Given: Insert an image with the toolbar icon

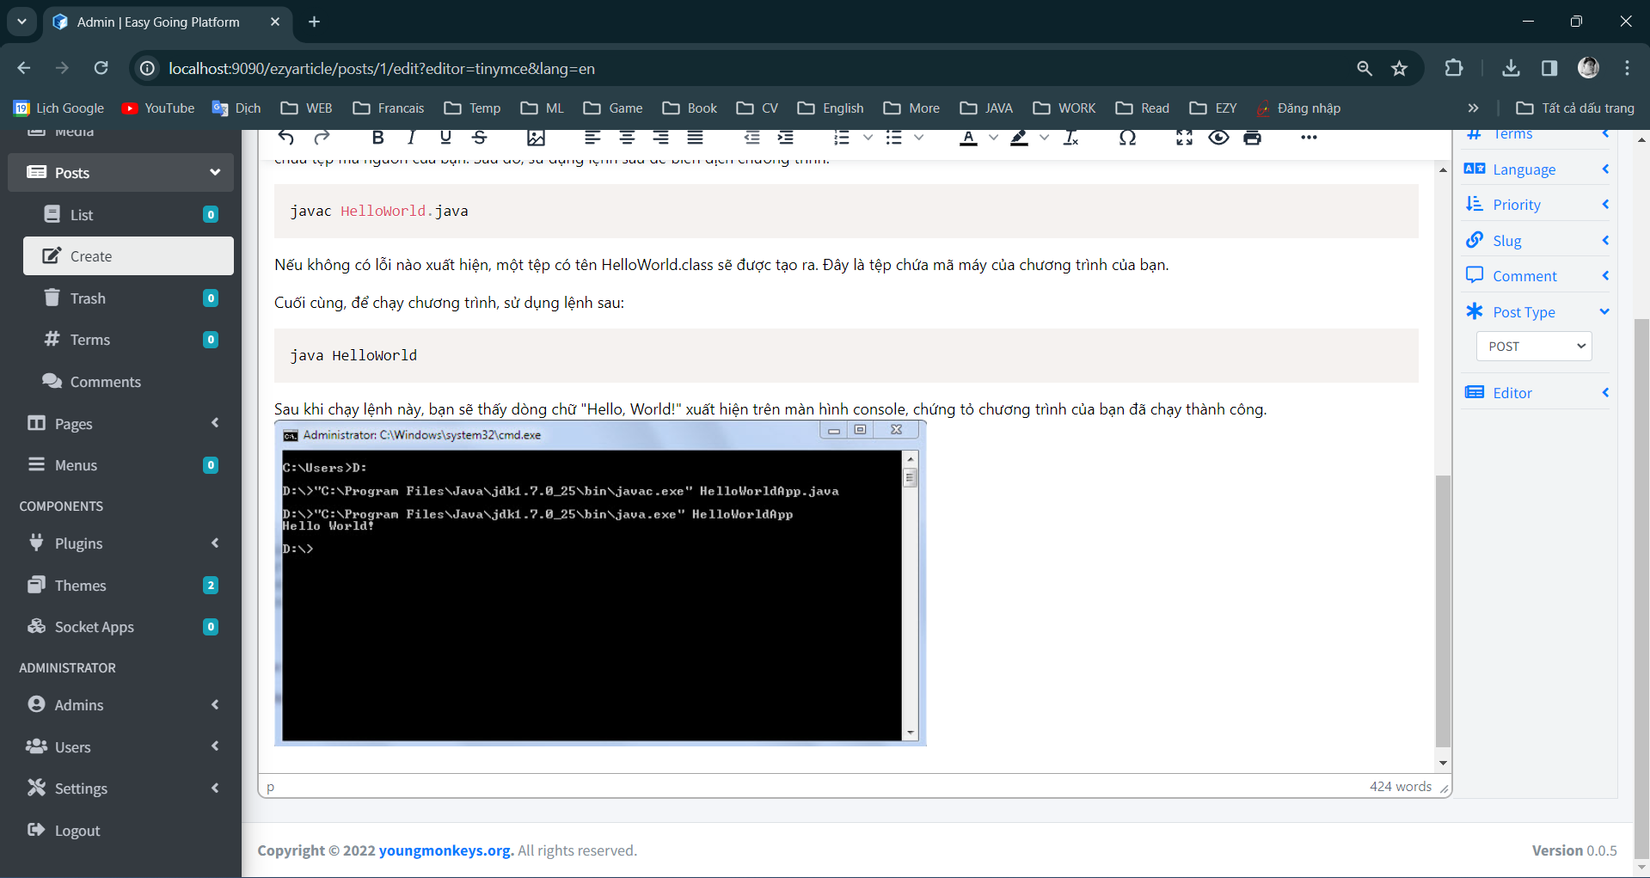Looking at the screenshot, I should coord(536,137).
